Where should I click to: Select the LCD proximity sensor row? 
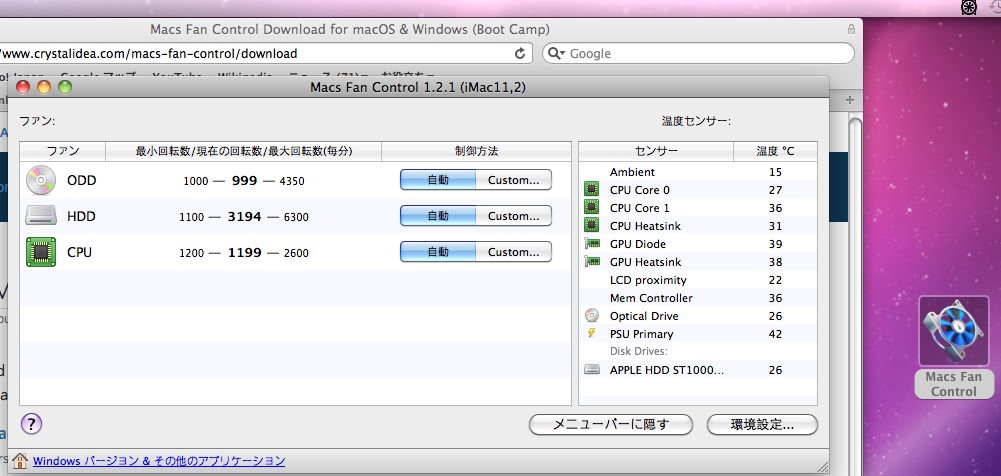[x=698, y=279]
